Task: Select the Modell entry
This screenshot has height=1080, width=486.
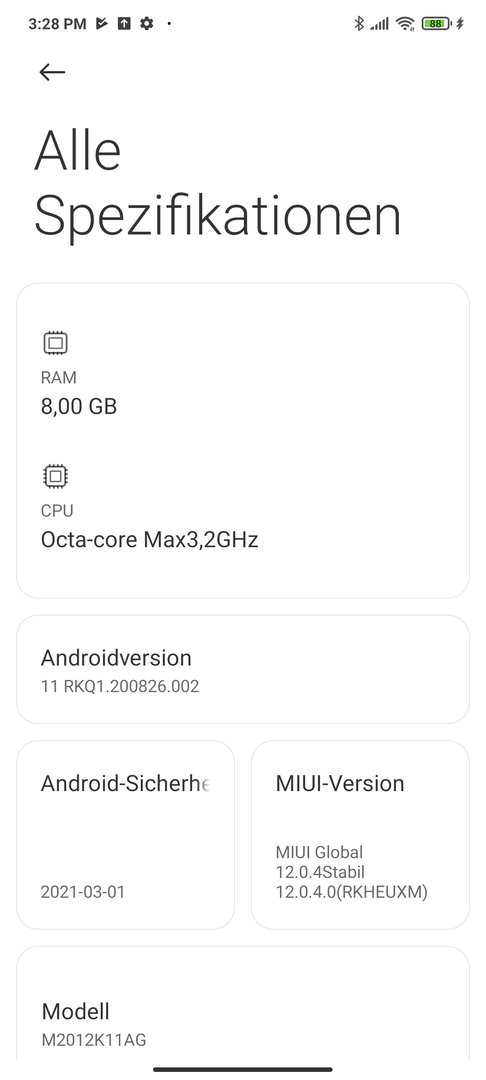Action: click(x=243, y=1004)
